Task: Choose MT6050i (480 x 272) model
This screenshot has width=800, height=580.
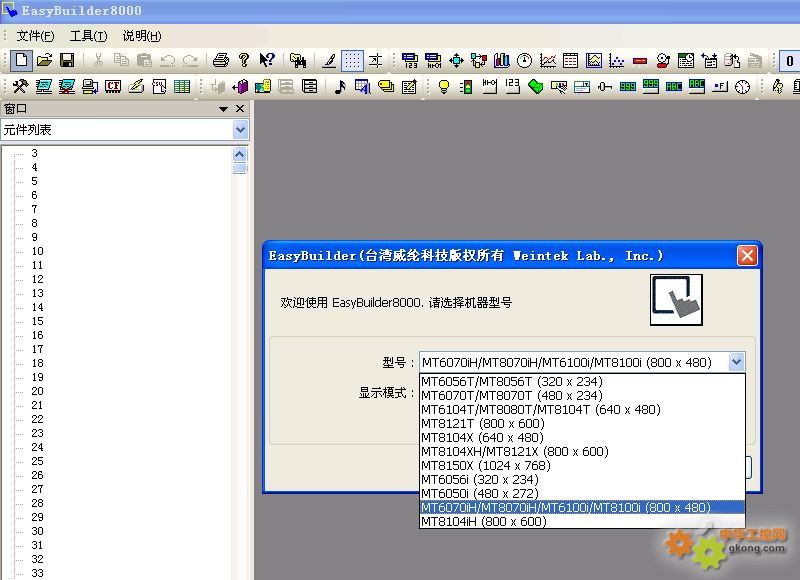Action: [582, 494]
